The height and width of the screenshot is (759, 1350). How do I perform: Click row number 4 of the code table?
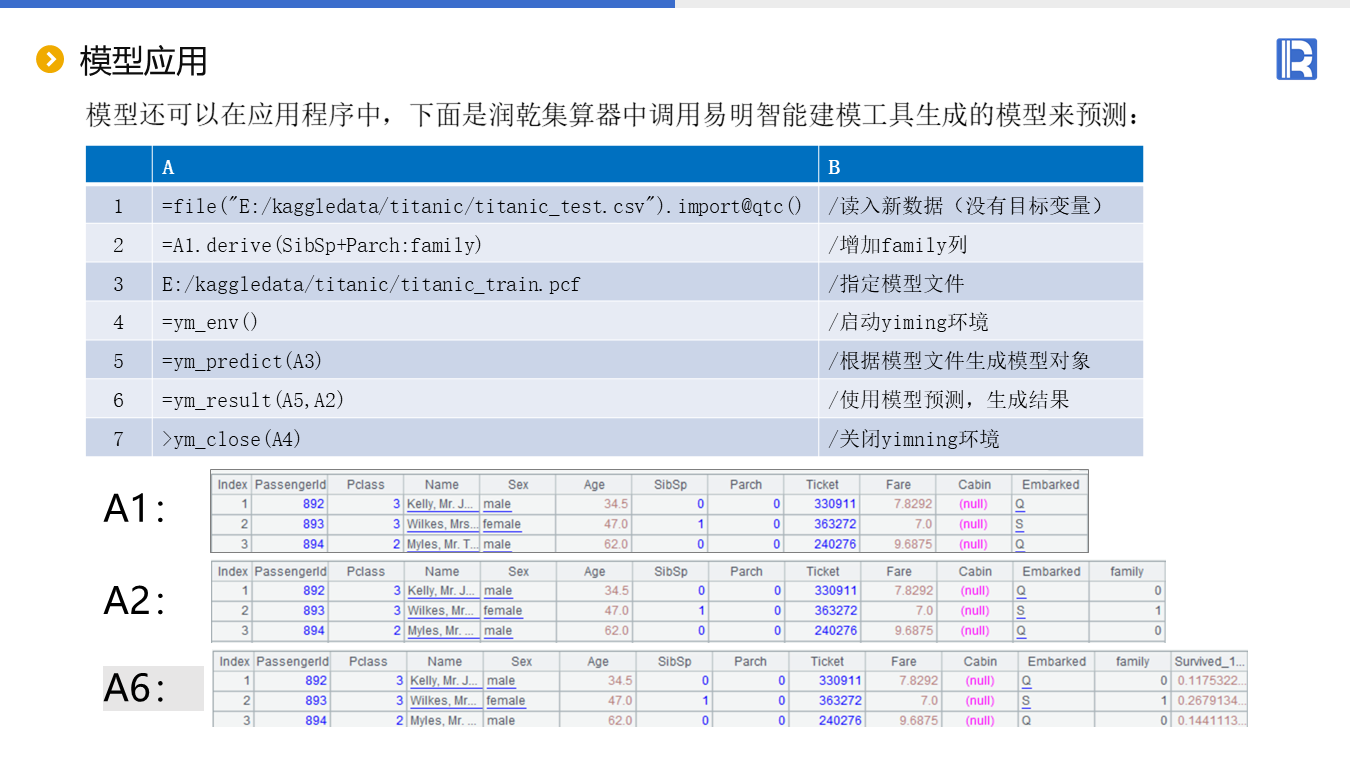point(118,322)
